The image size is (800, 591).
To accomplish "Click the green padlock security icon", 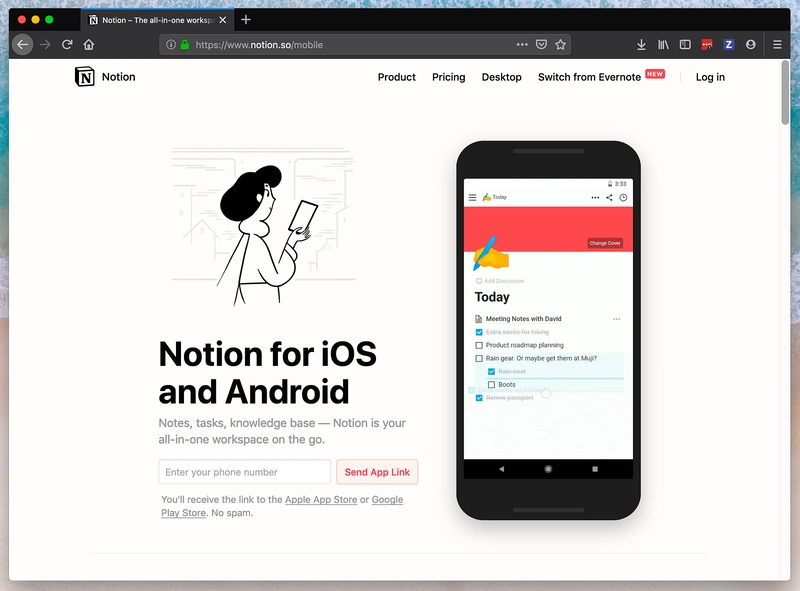I will (x=185, y=45).
